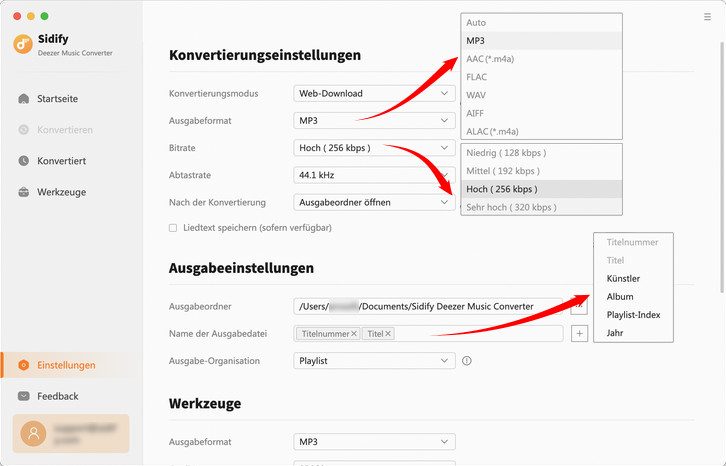Pick Titelnummer in the tag list

(x=633, y=242)
